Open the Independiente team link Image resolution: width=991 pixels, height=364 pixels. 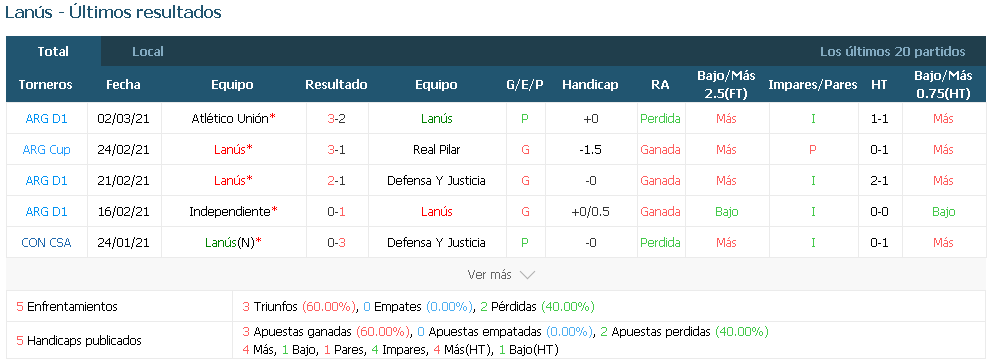tap(229, 211)
